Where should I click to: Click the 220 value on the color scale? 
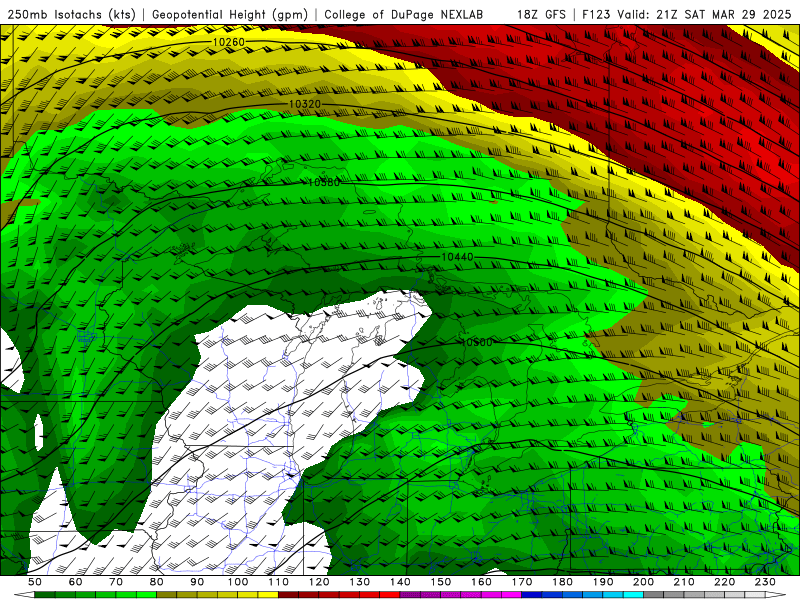(724, 582)
